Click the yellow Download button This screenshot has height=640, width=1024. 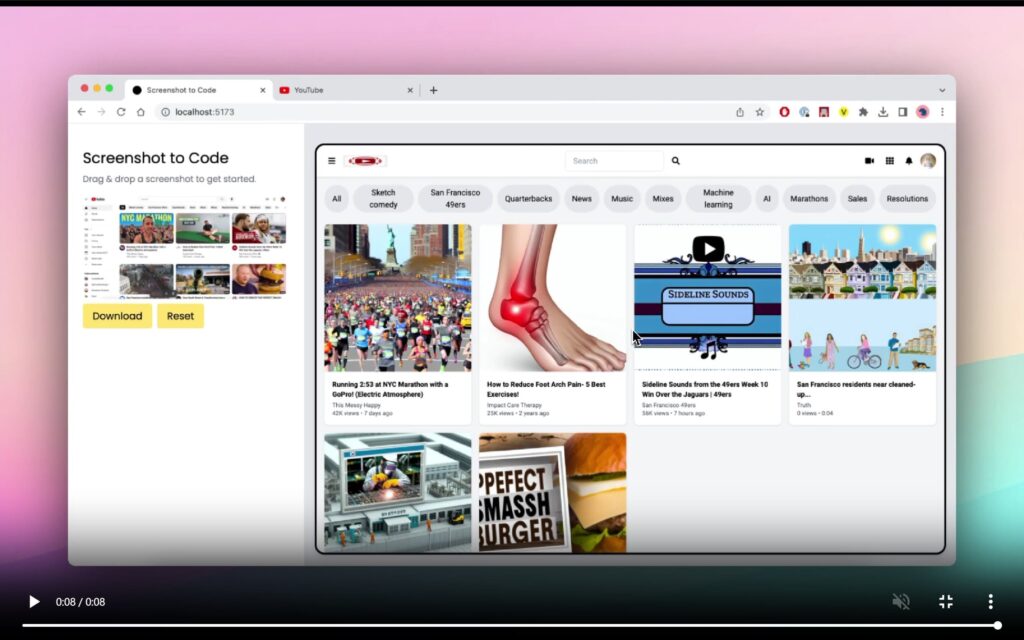(117, 316)
